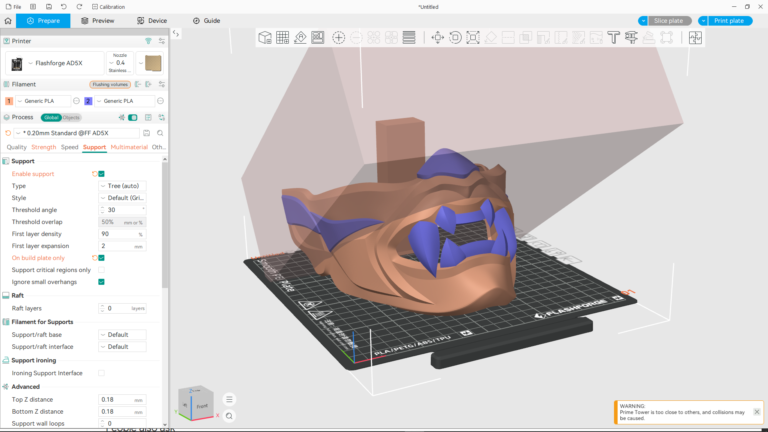
Task: Click the zoom-to-fit magnifier near view cube
Action: [229, 416]
